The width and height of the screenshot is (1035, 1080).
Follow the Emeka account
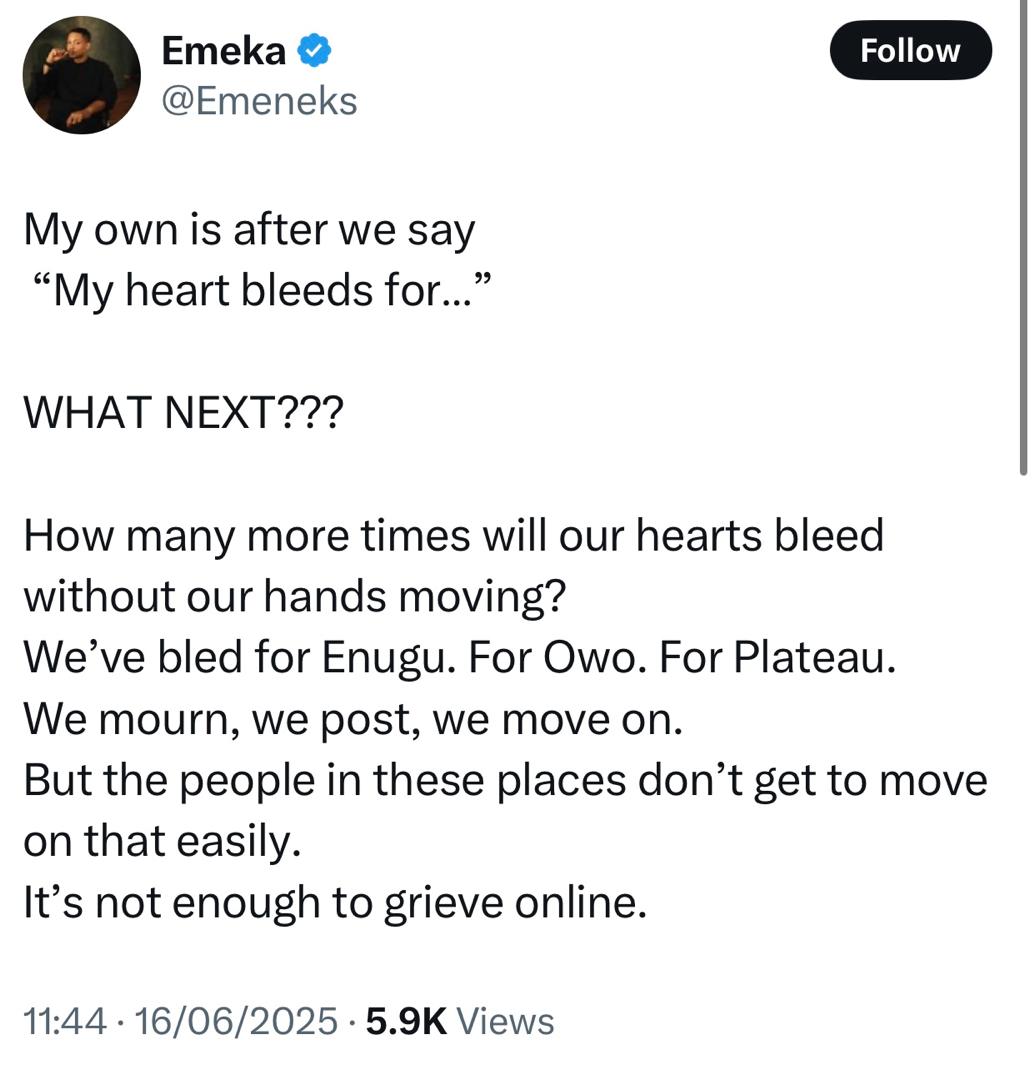(x=910, y=51)
